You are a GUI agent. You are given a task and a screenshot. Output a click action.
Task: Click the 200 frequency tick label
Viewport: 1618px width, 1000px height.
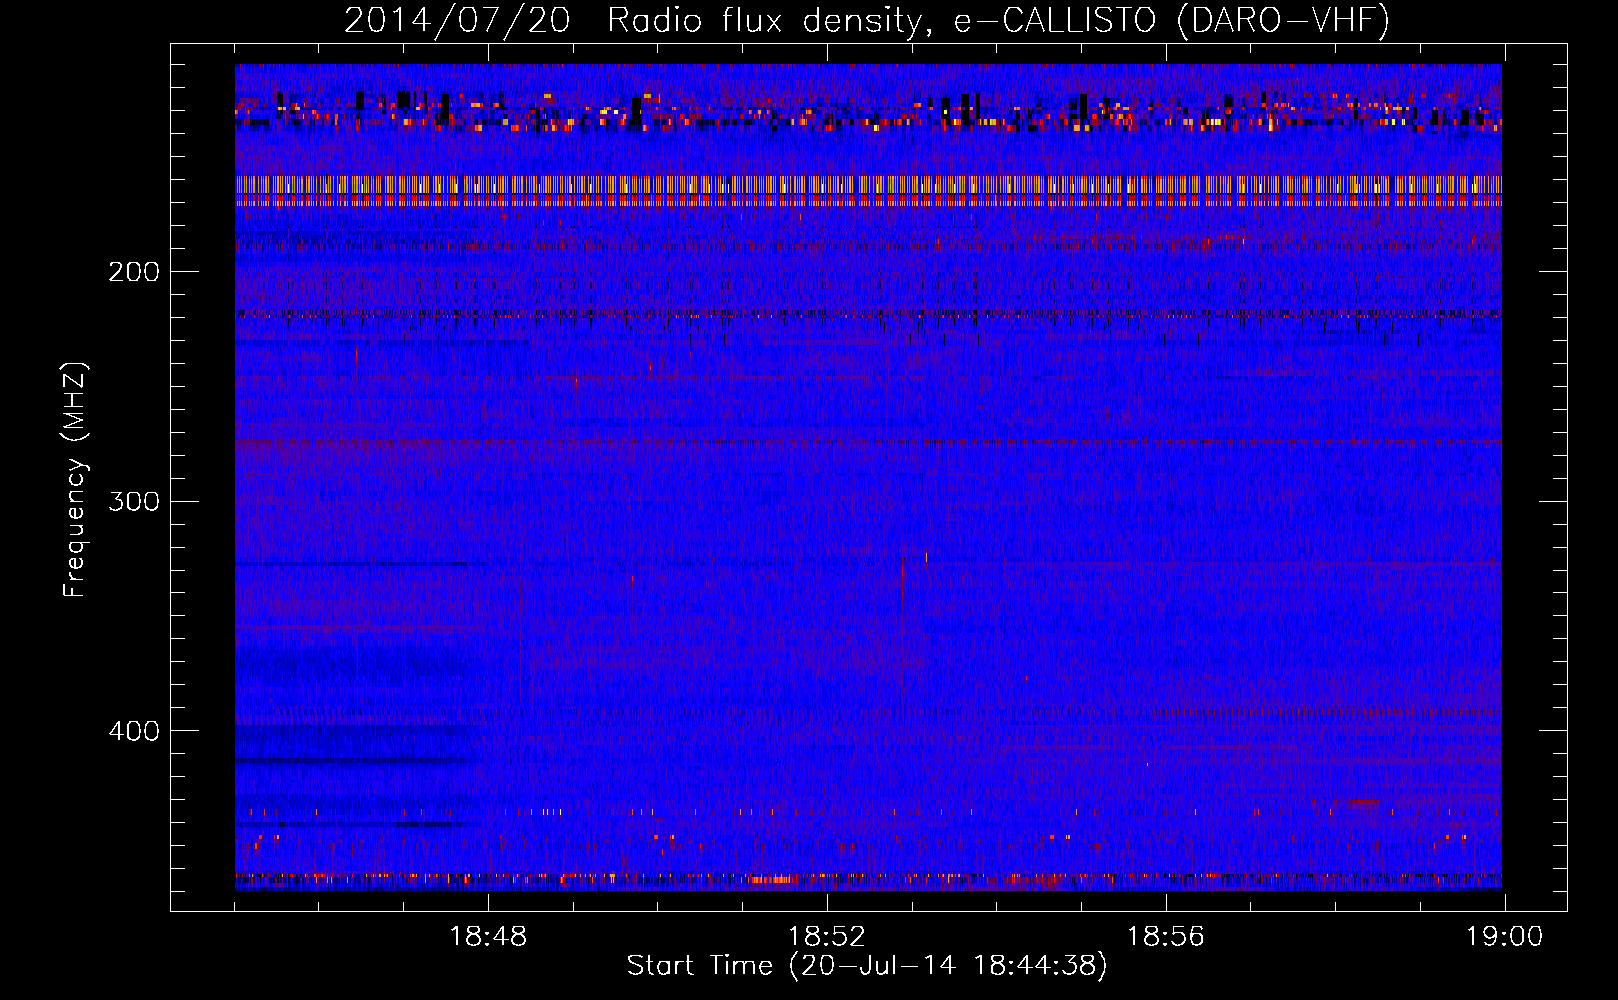(134, 271)
